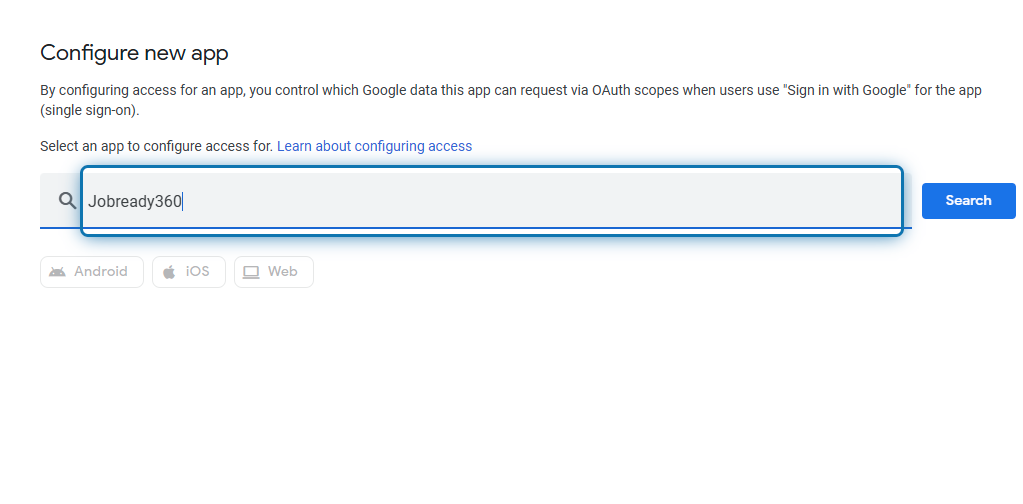Click the word Android in the chip

point(100,272)
